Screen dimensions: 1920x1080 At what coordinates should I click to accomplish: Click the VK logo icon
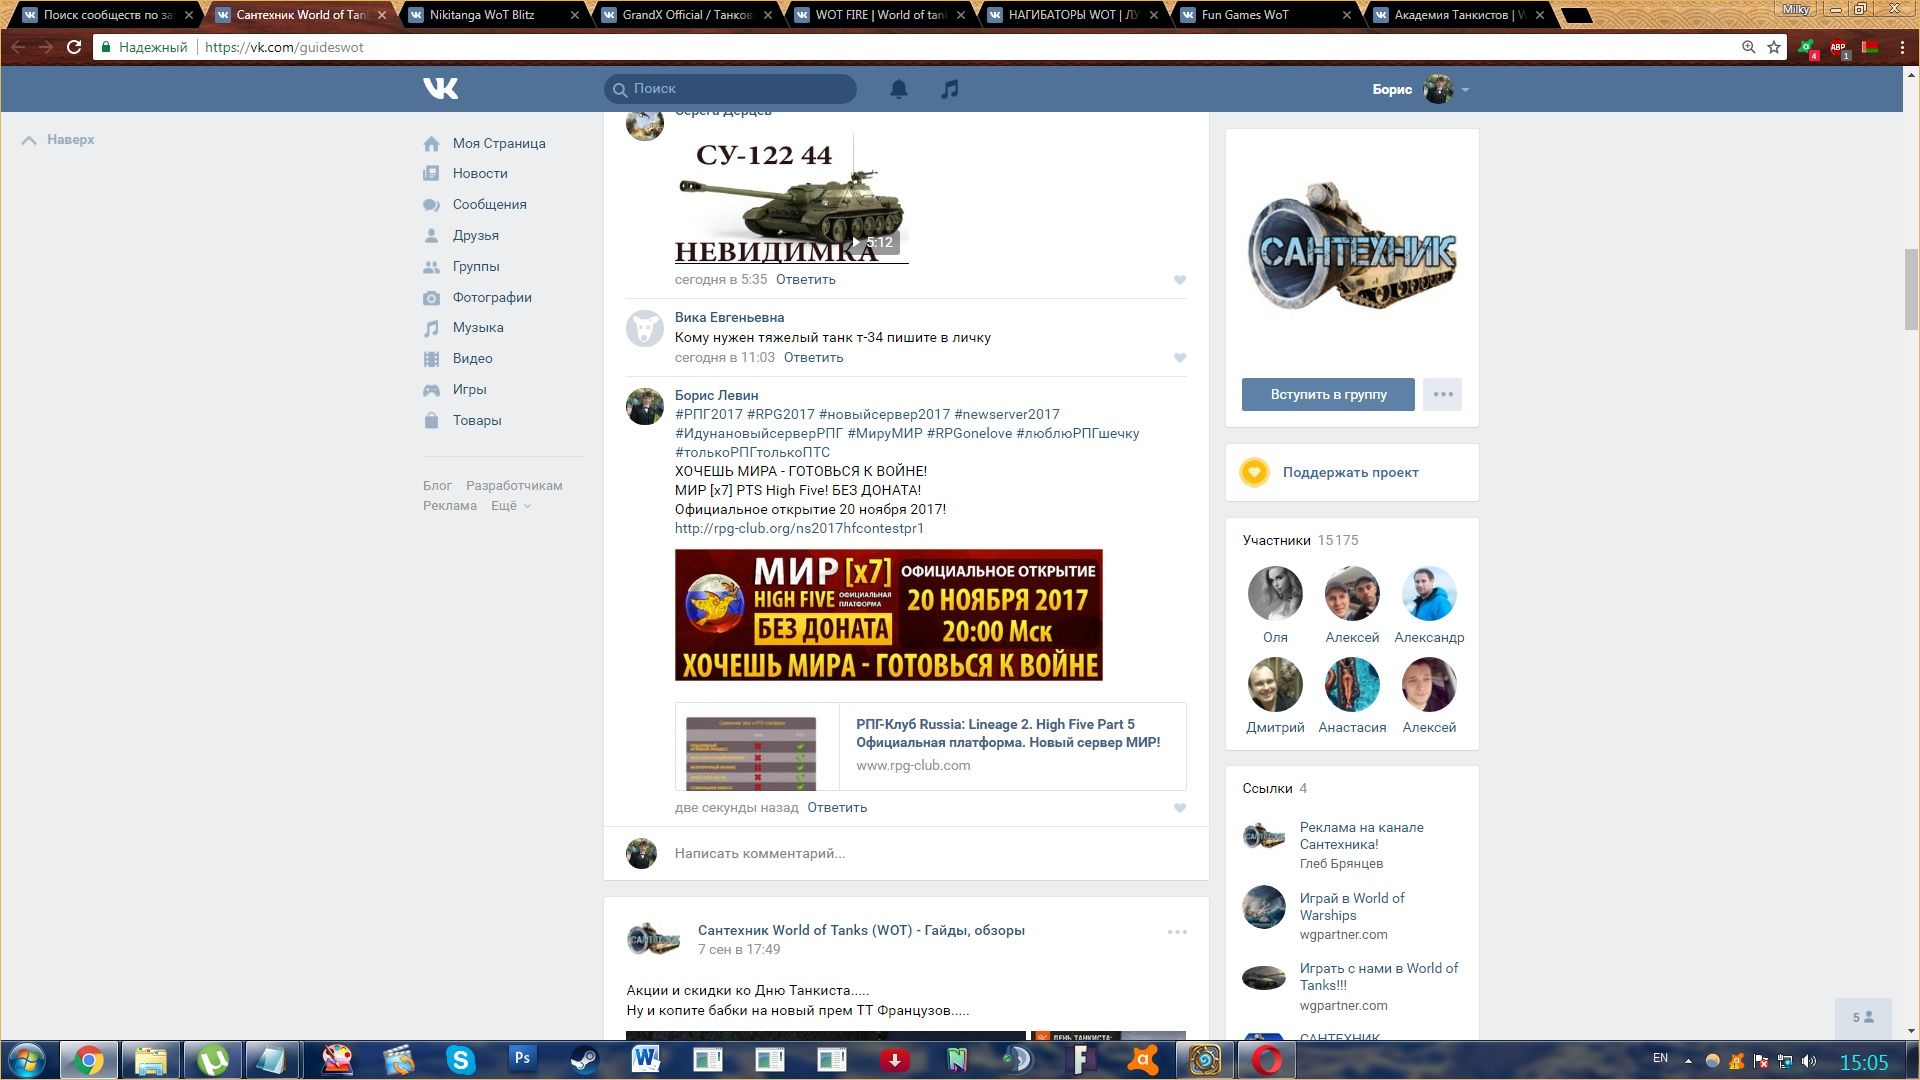click(440, 89)
